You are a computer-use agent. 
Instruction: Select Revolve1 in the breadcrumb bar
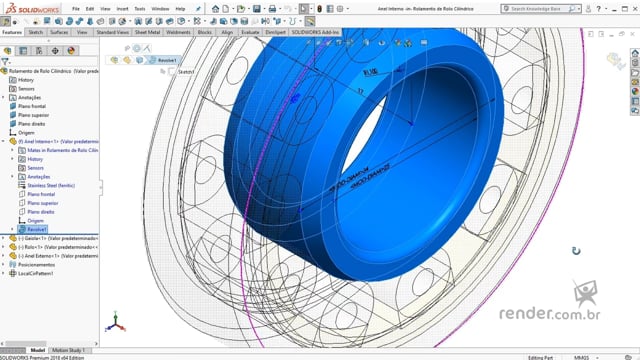[x=163, y=60]
